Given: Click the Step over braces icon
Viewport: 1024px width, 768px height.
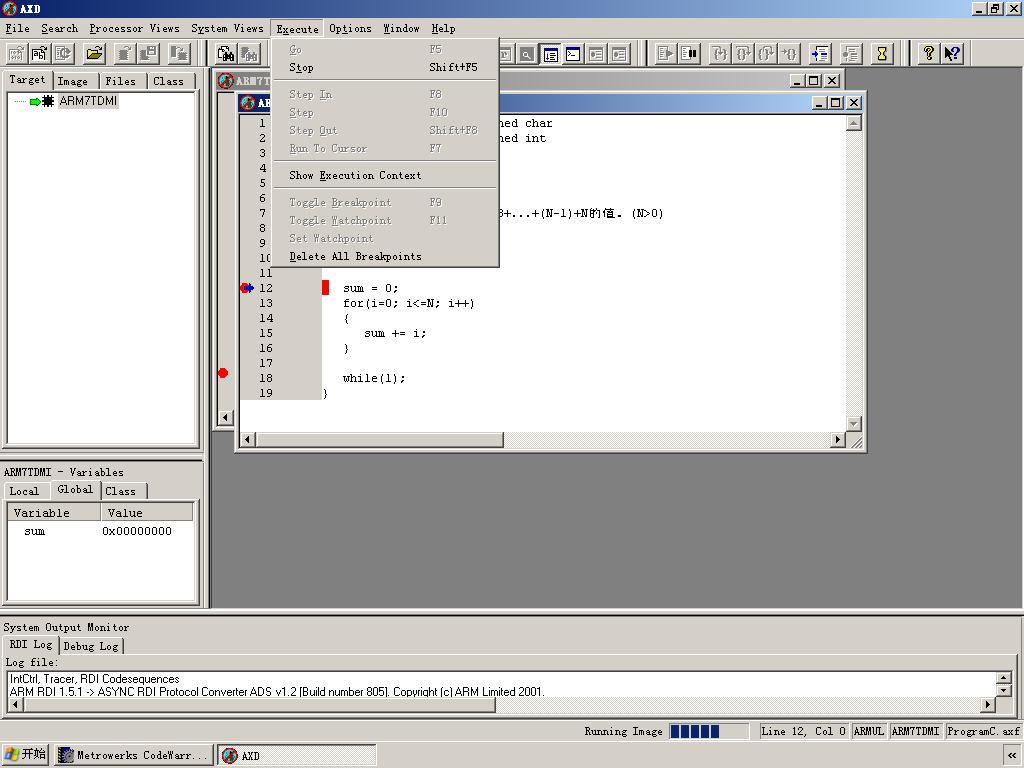Looking at the screenshot, I should [743, 54].
